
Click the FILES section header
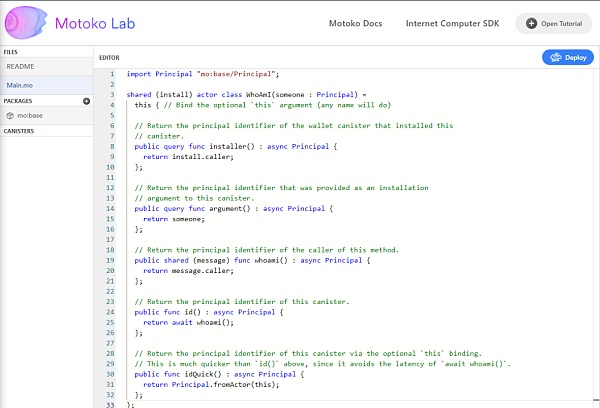click(11, 52)
